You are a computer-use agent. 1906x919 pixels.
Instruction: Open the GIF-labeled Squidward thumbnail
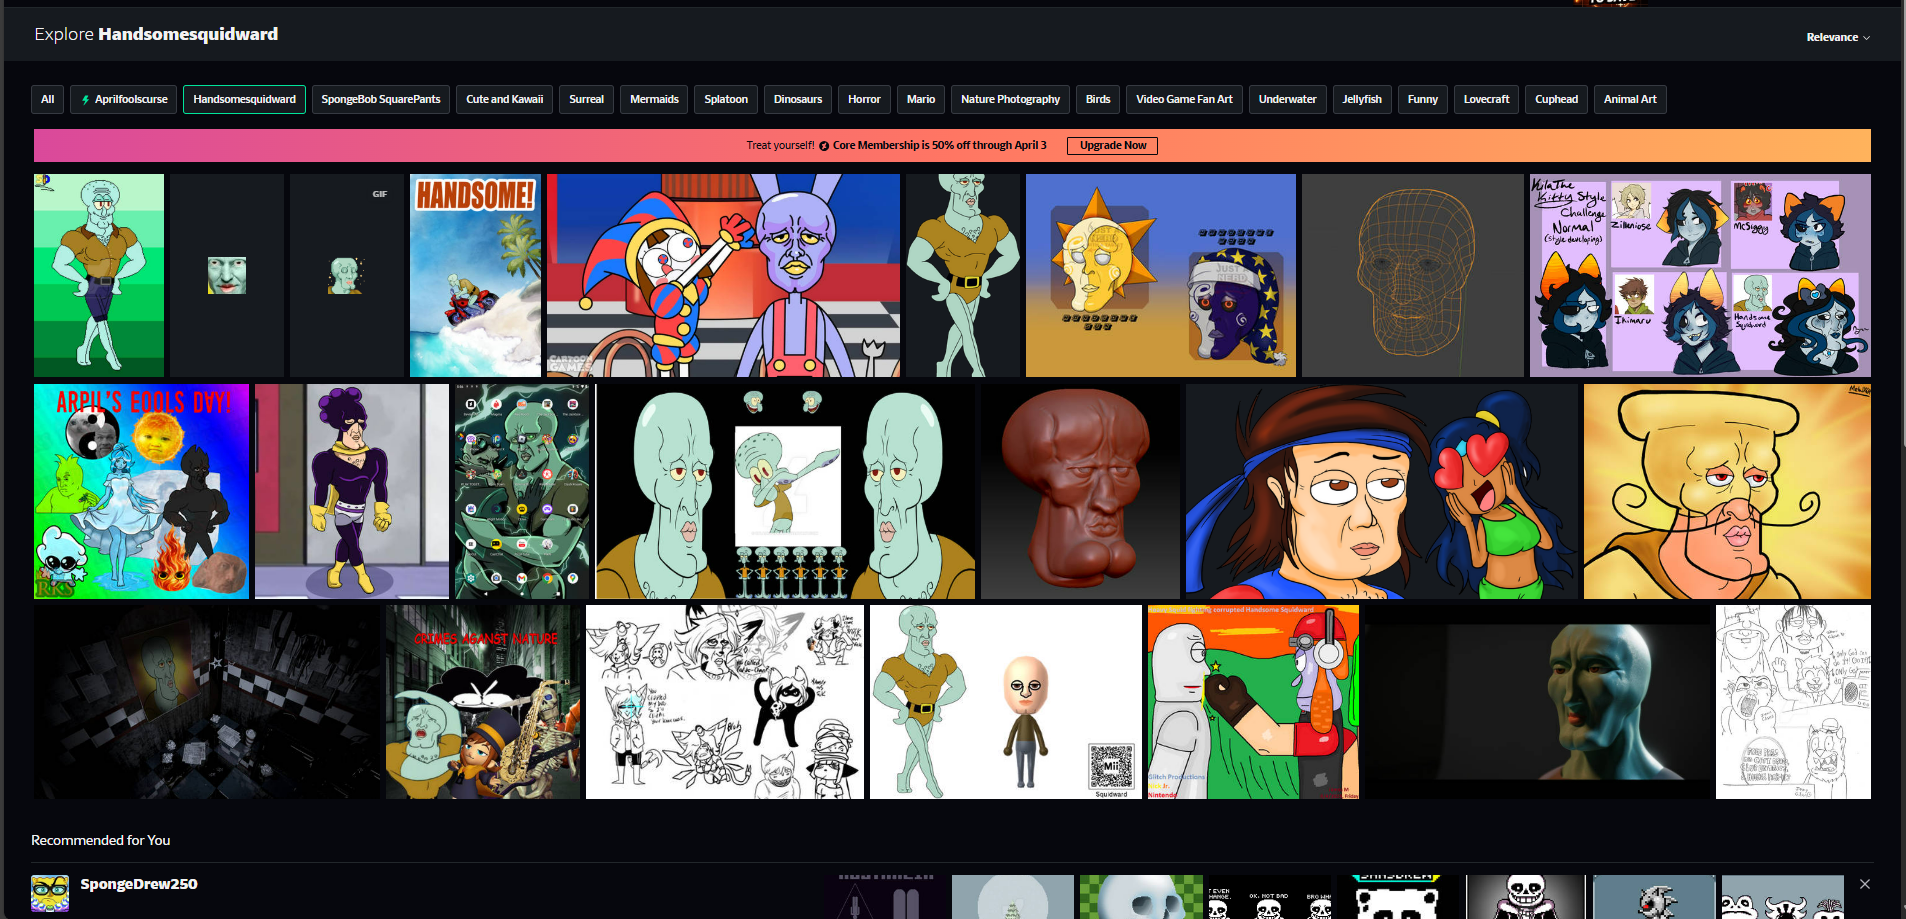coord(347,275)
